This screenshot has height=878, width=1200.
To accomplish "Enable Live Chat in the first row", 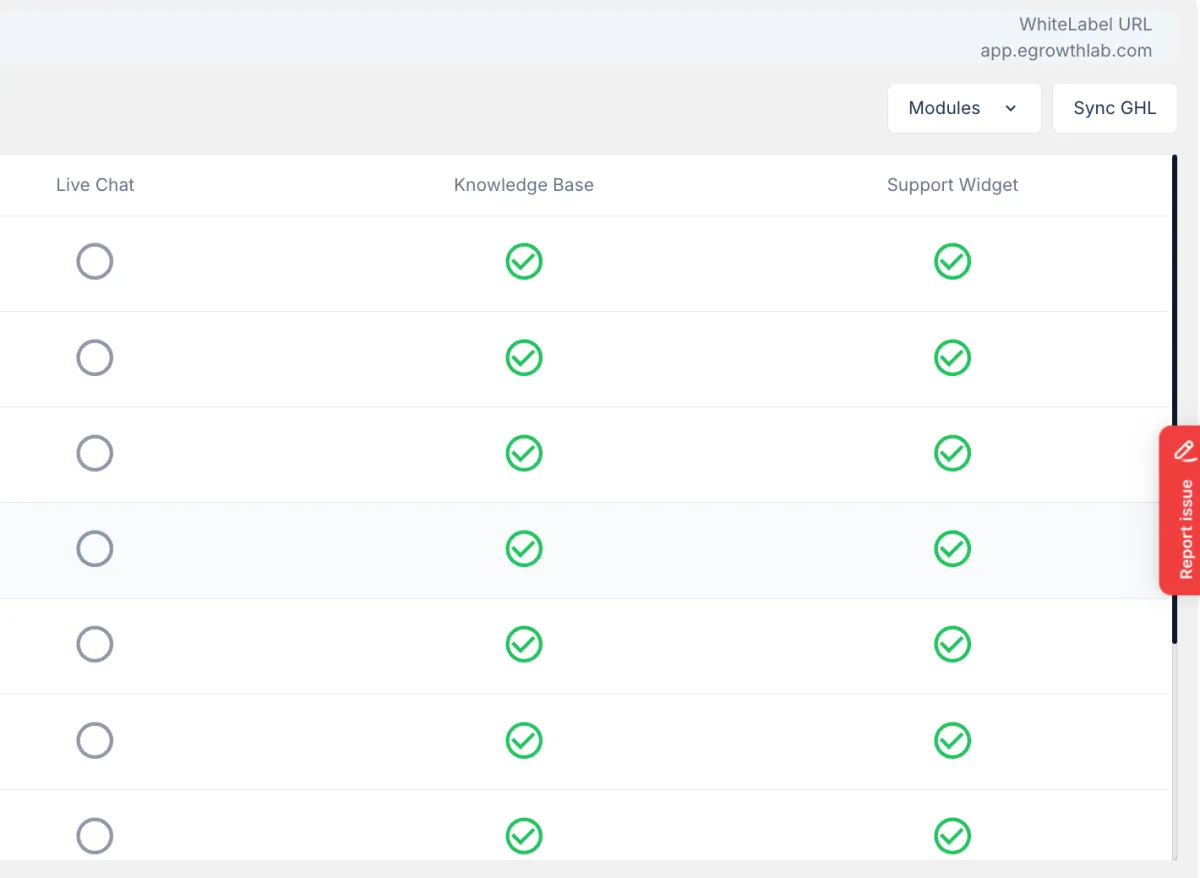I will coord(95,262).
